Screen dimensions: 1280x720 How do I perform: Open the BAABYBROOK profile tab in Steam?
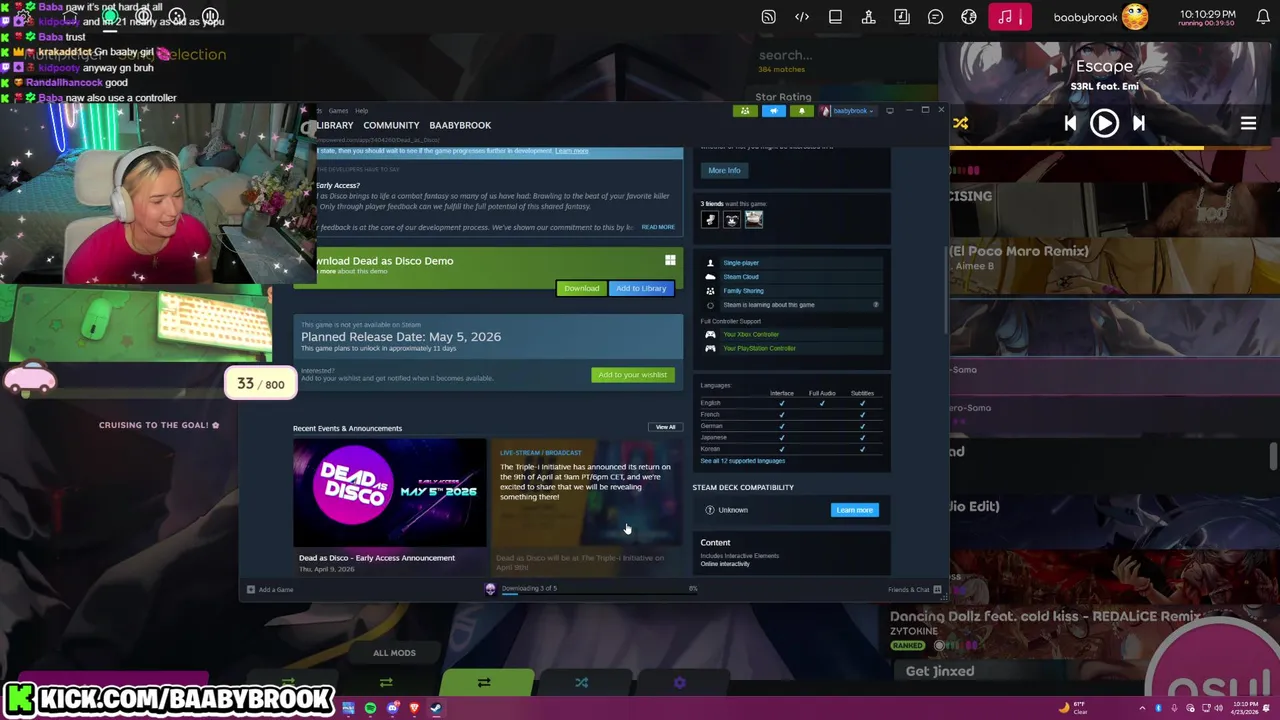460,125
